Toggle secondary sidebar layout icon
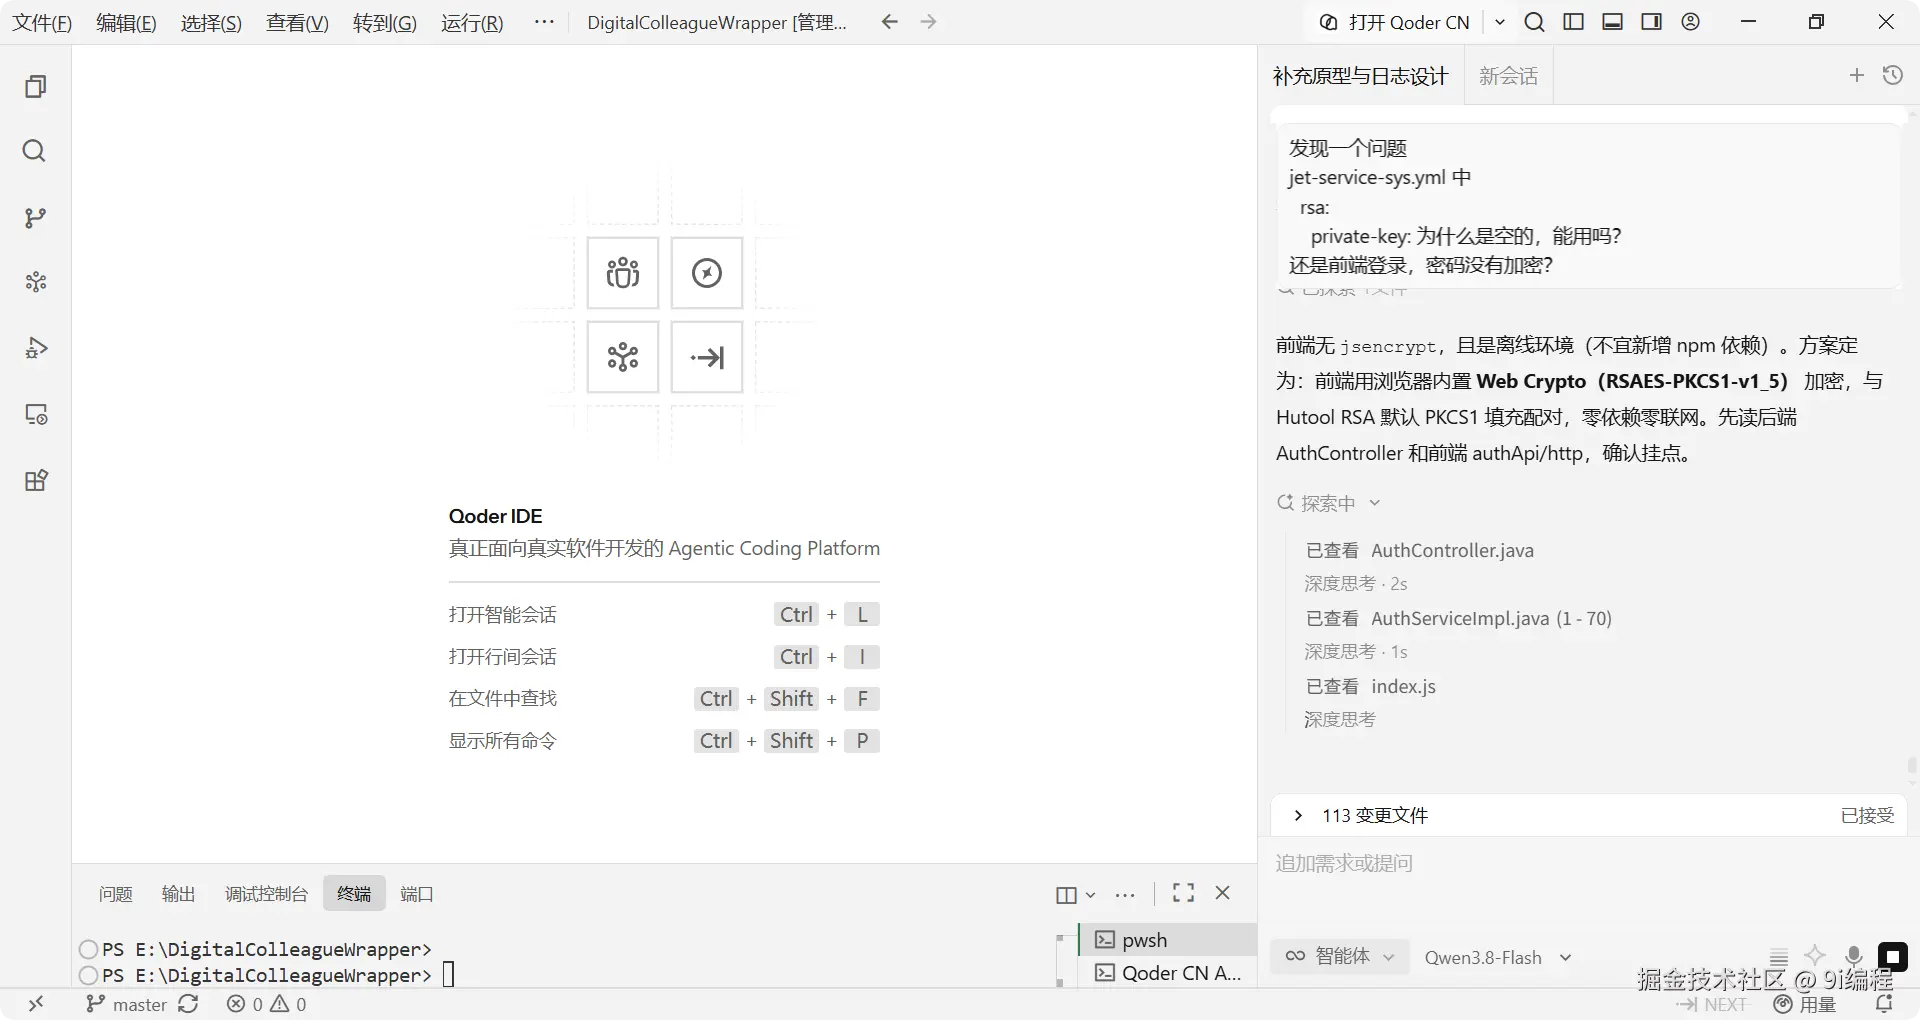 (x=1652, y=22)
